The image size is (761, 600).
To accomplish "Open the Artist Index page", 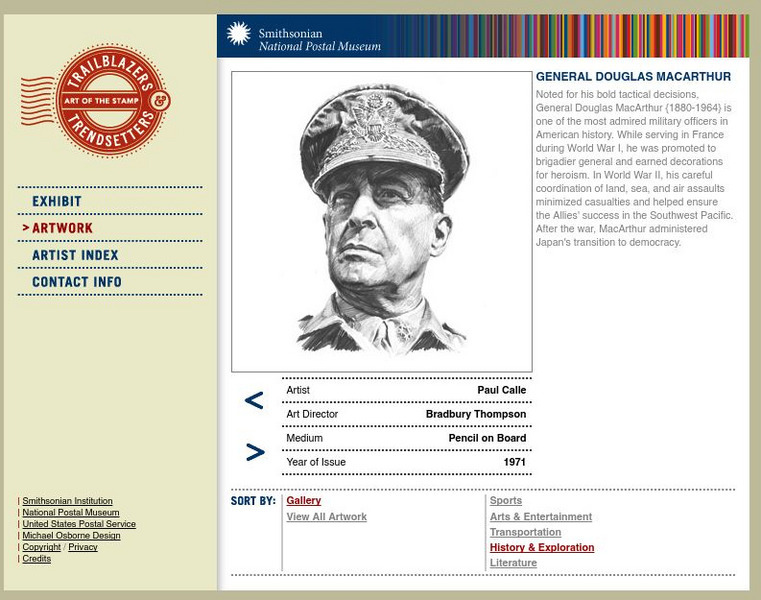I will [x=75, y=255].
